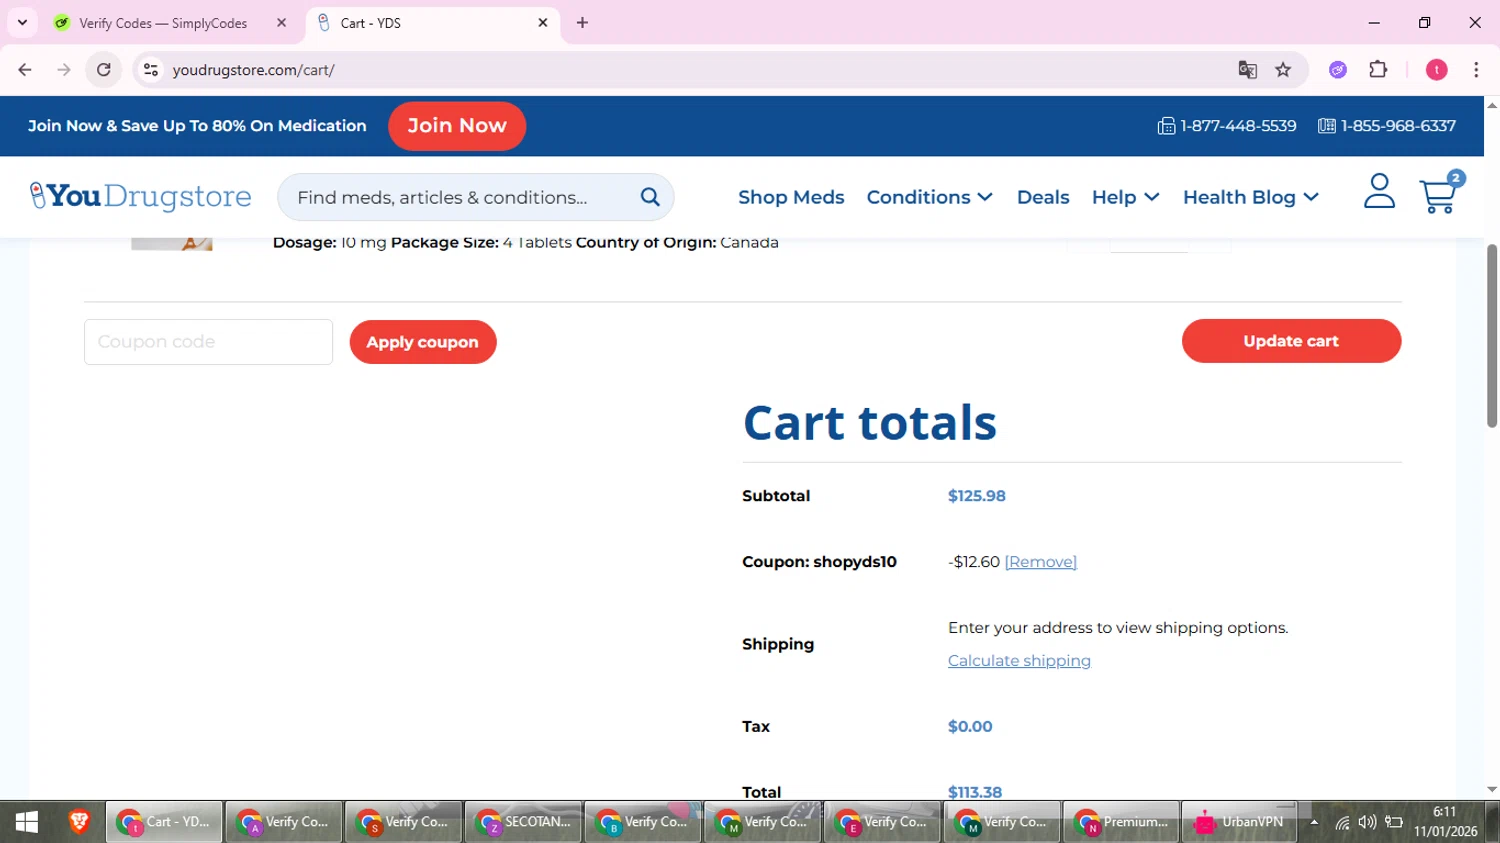Click the volume speaker tray icon

(1367, 822)
